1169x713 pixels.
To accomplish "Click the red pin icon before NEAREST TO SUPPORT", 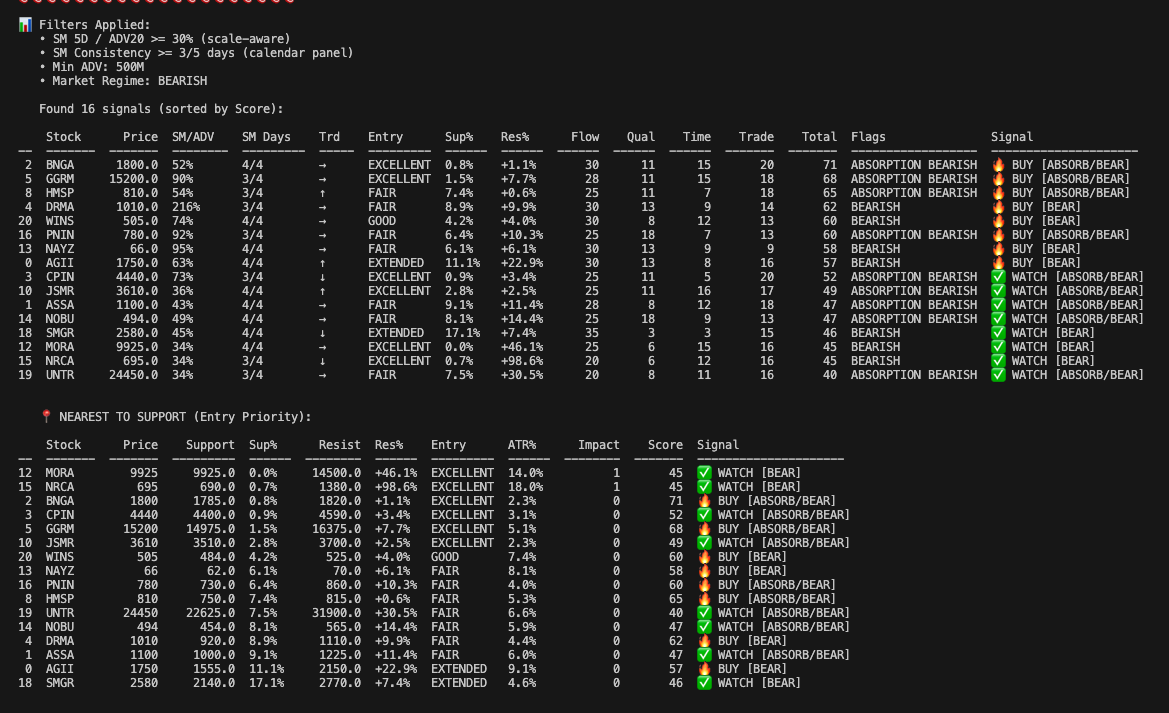I will 46,417.
